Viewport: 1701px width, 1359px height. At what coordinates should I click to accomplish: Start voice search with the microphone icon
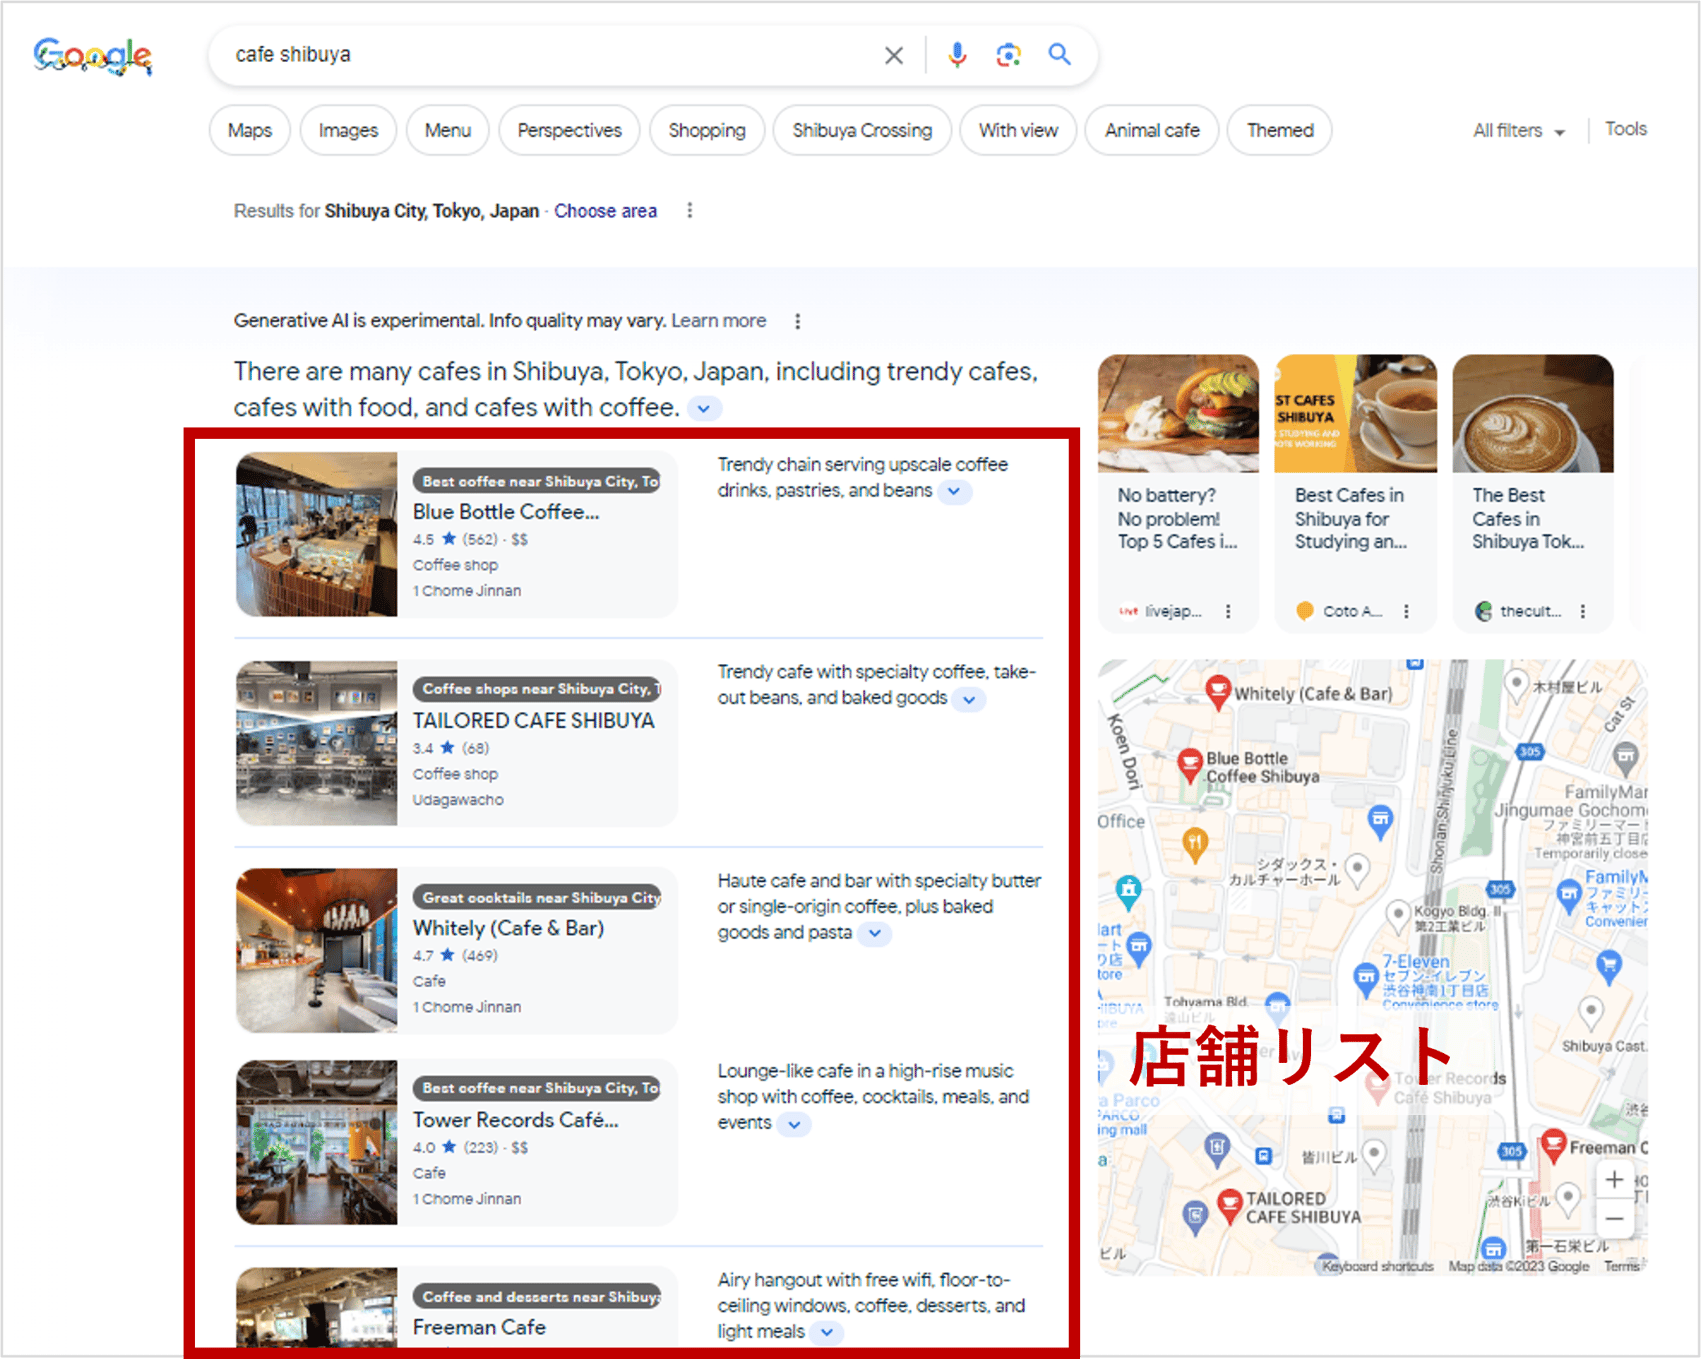957,55
